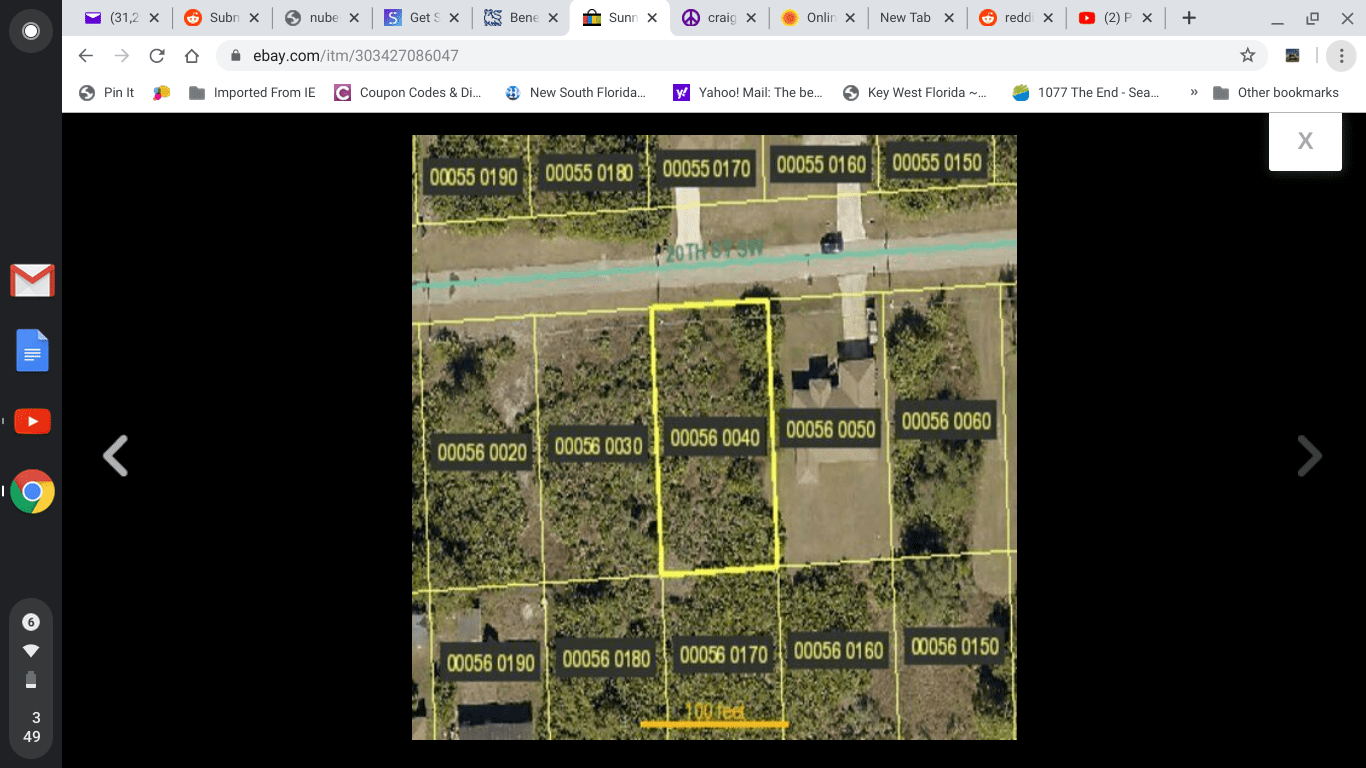This screenshot has width=1366, height=768.
Task: Dismiss the image overlay with X
Action: tap(1305, 140)
